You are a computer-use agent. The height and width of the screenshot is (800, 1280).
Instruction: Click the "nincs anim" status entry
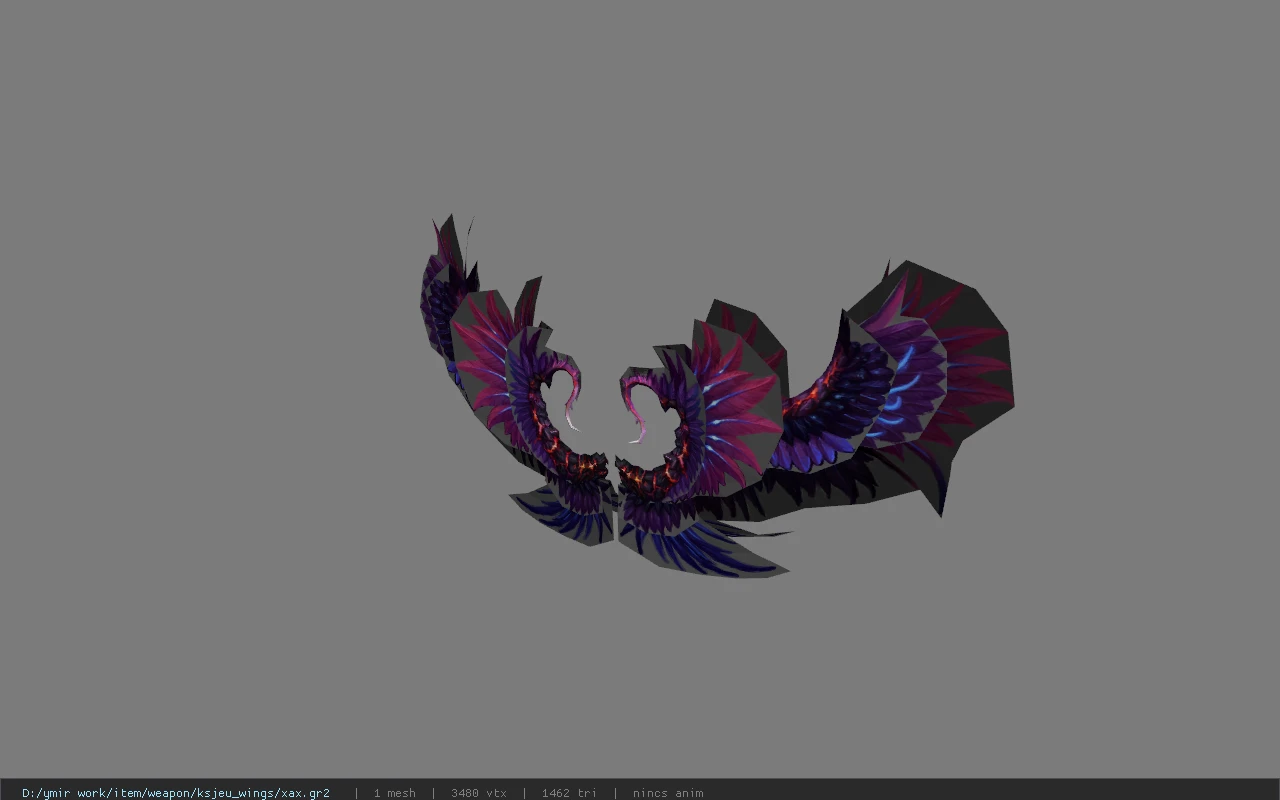(668, 793)
